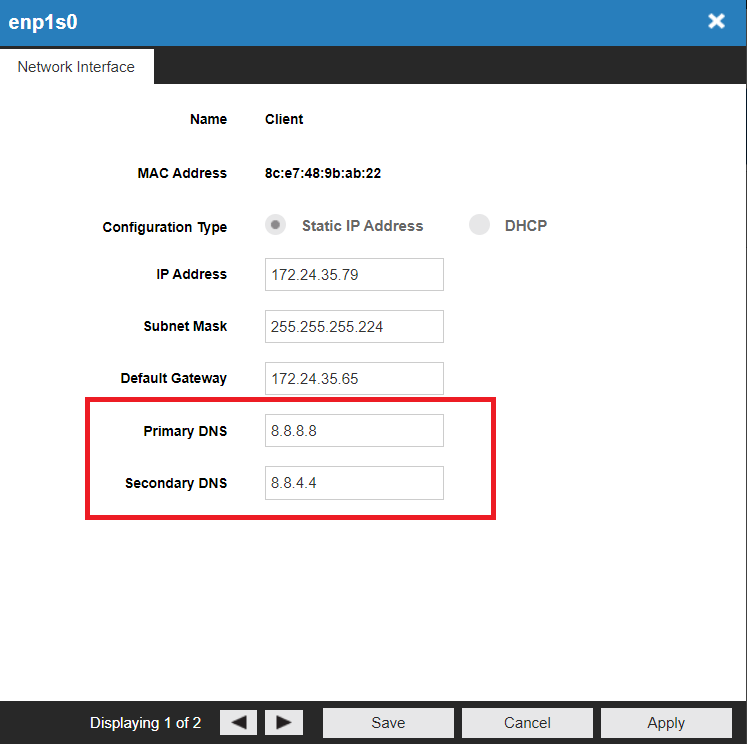Screen dimensions: 747x744
Task: Click the Save button
Action: tap(388, 722)
